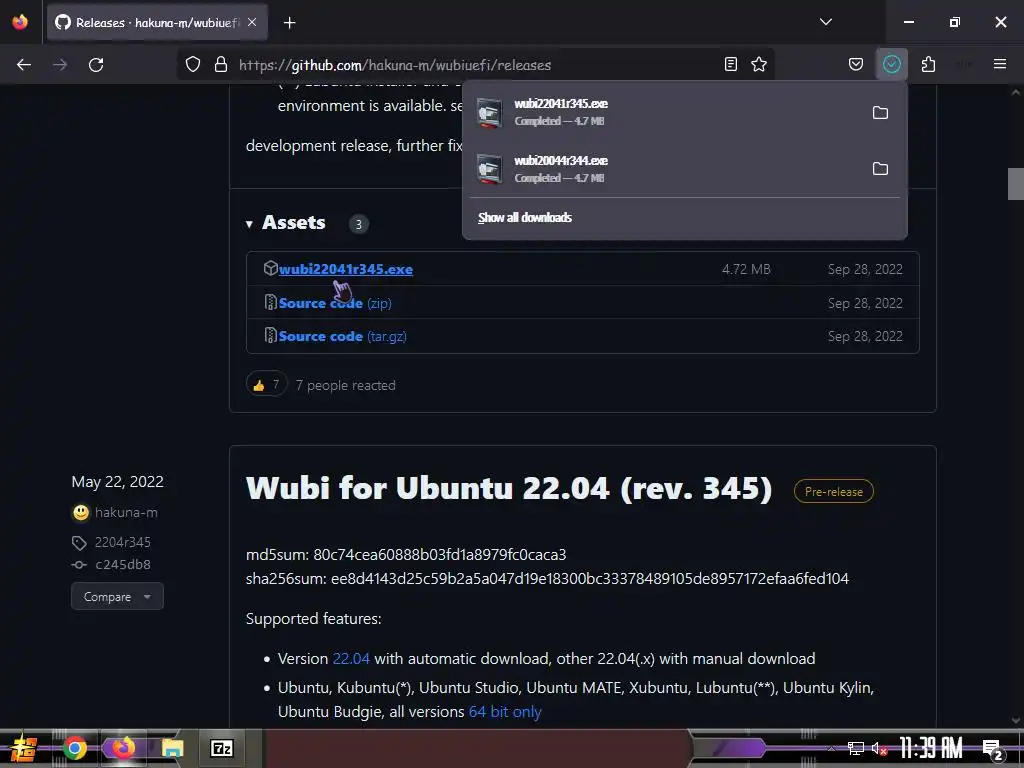The height and width of the screenshot is (768, 1024).
Task: Open the tracking protection shield icon
Action: pos(193,65)
